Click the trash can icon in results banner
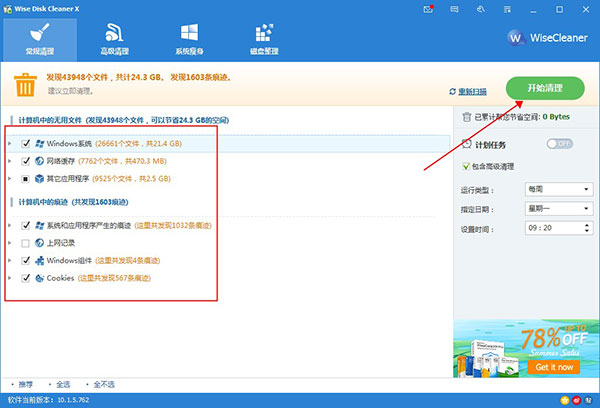Viewport: 600px width, 408px height. [x=25, y=86]
